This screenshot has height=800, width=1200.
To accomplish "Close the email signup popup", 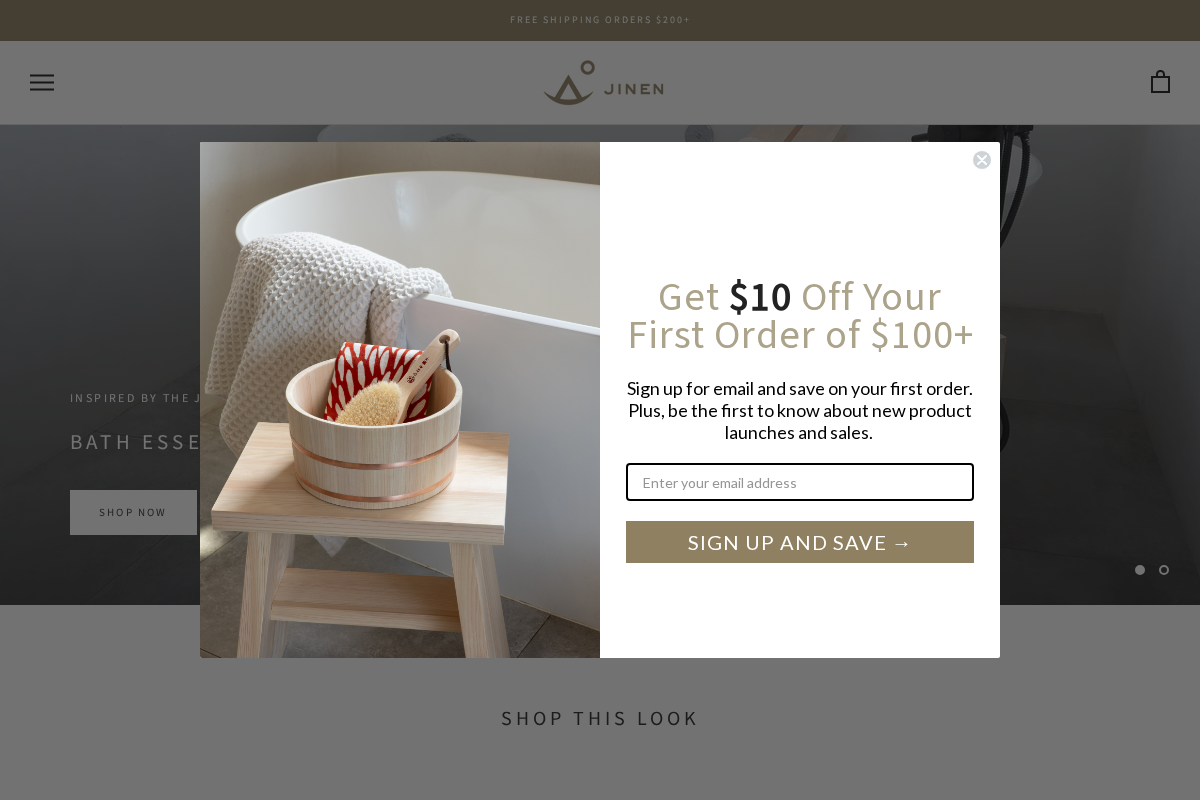I will (982, 160).
